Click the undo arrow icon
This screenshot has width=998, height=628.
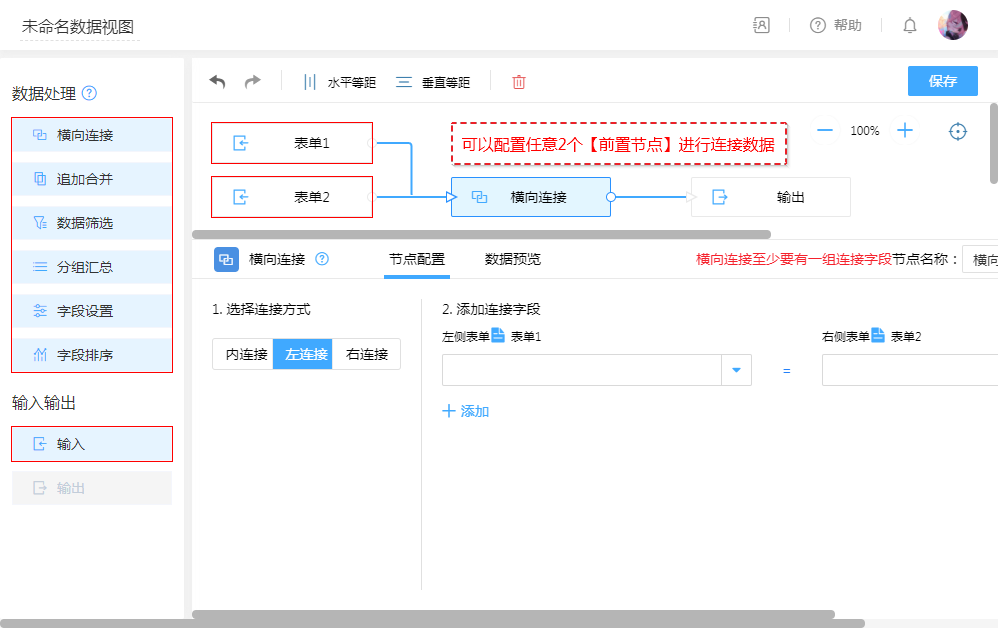[217, 82]
